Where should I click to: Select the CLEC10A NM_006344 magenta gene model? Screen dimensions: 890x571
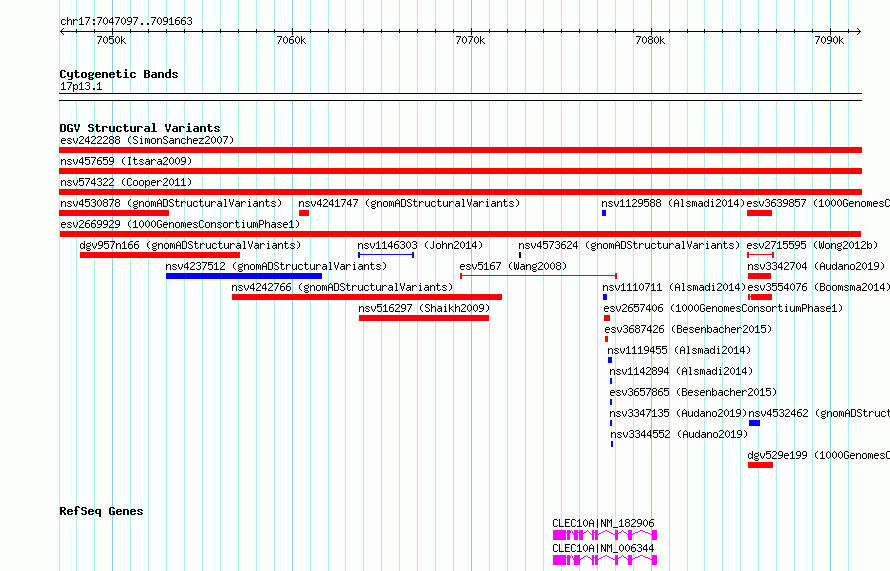click(605, 560)
